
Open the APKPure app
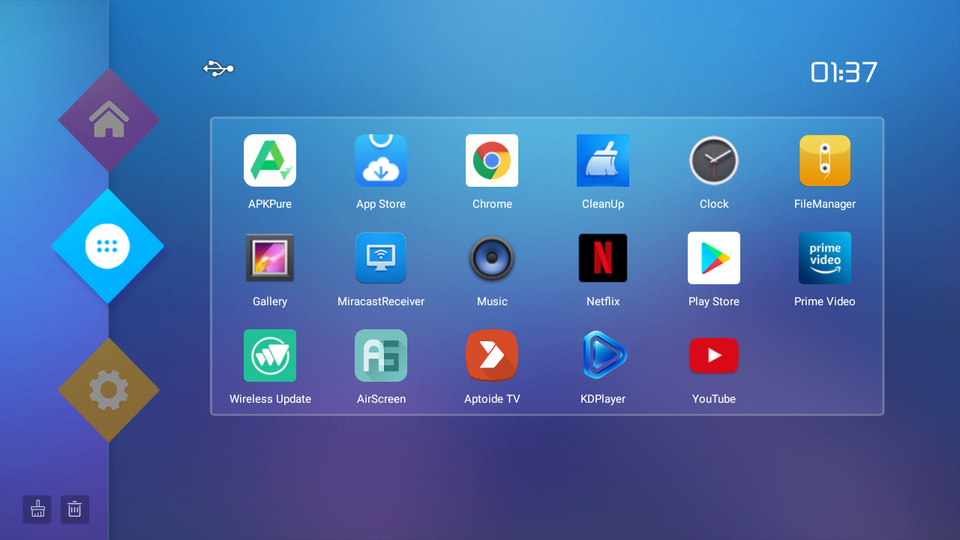[269, 160]
